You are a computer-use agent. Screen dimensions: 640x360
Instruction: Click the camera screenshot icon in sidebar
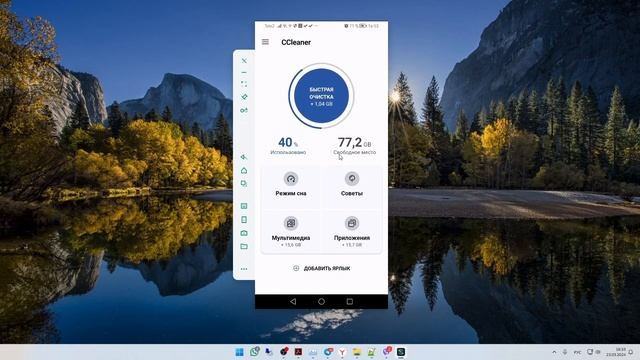[x=244, y=233]
